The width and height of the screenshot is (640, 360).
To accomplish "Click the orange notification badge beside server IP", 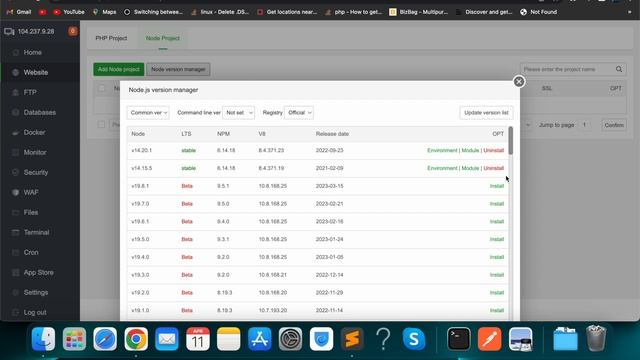I will [73, 31].
